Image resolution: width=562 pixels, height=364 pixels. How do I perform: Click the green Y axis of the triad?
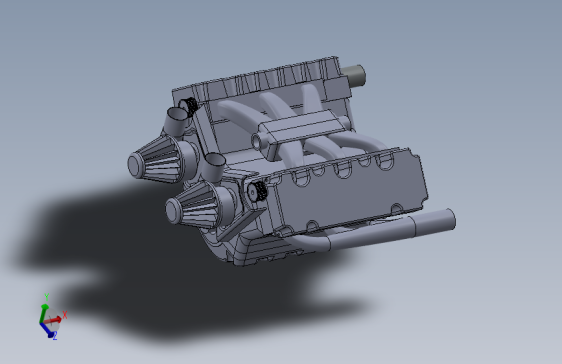pyautogui.click(x=43, y=313)
